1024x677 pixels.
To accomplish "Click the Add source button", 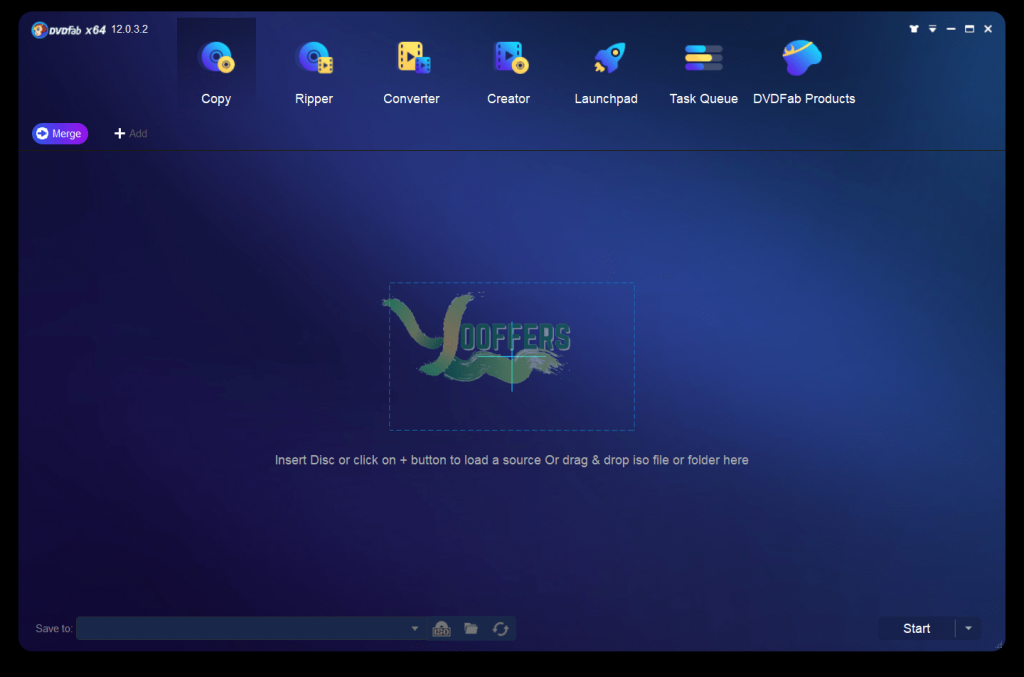I will coord(131,134).
